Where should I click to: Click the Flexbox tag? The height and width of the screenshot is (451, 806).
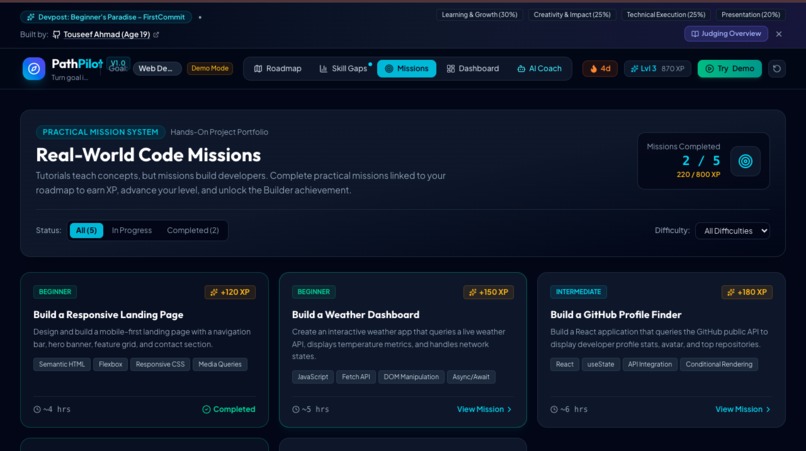tap(111, 364)
